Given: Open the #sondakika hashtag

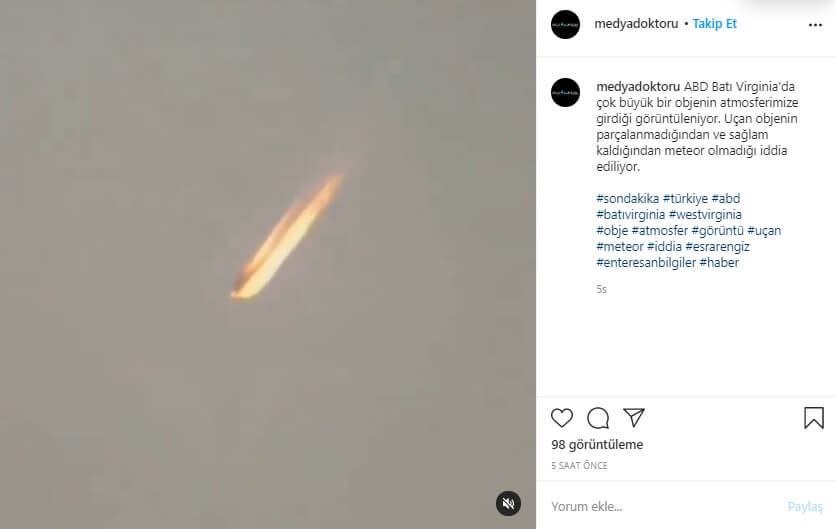Looking at the screenshot, I should (625, 199).
